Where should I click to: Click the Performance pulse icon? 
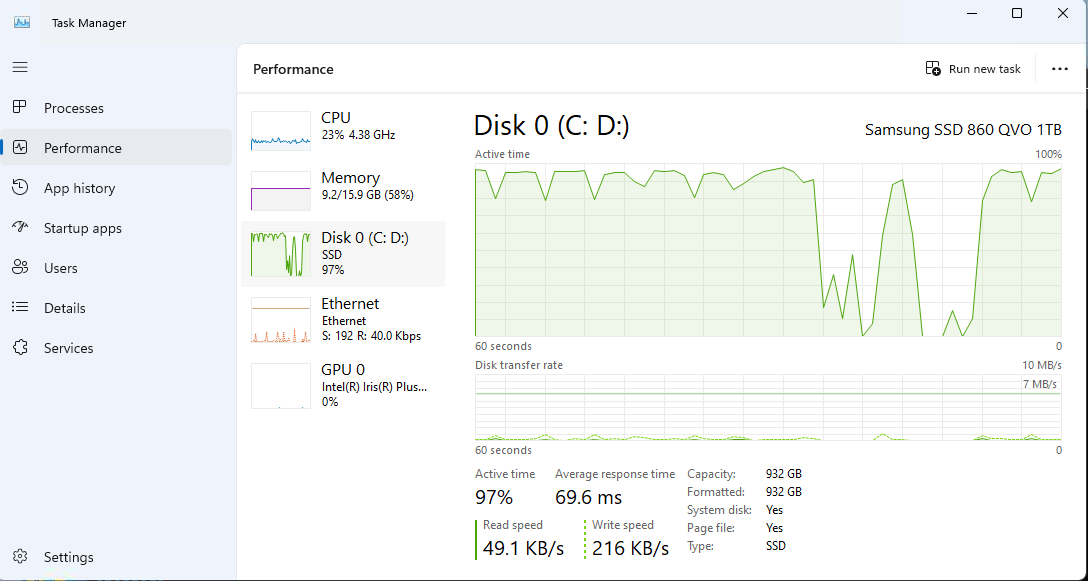[x=20, y=148]
